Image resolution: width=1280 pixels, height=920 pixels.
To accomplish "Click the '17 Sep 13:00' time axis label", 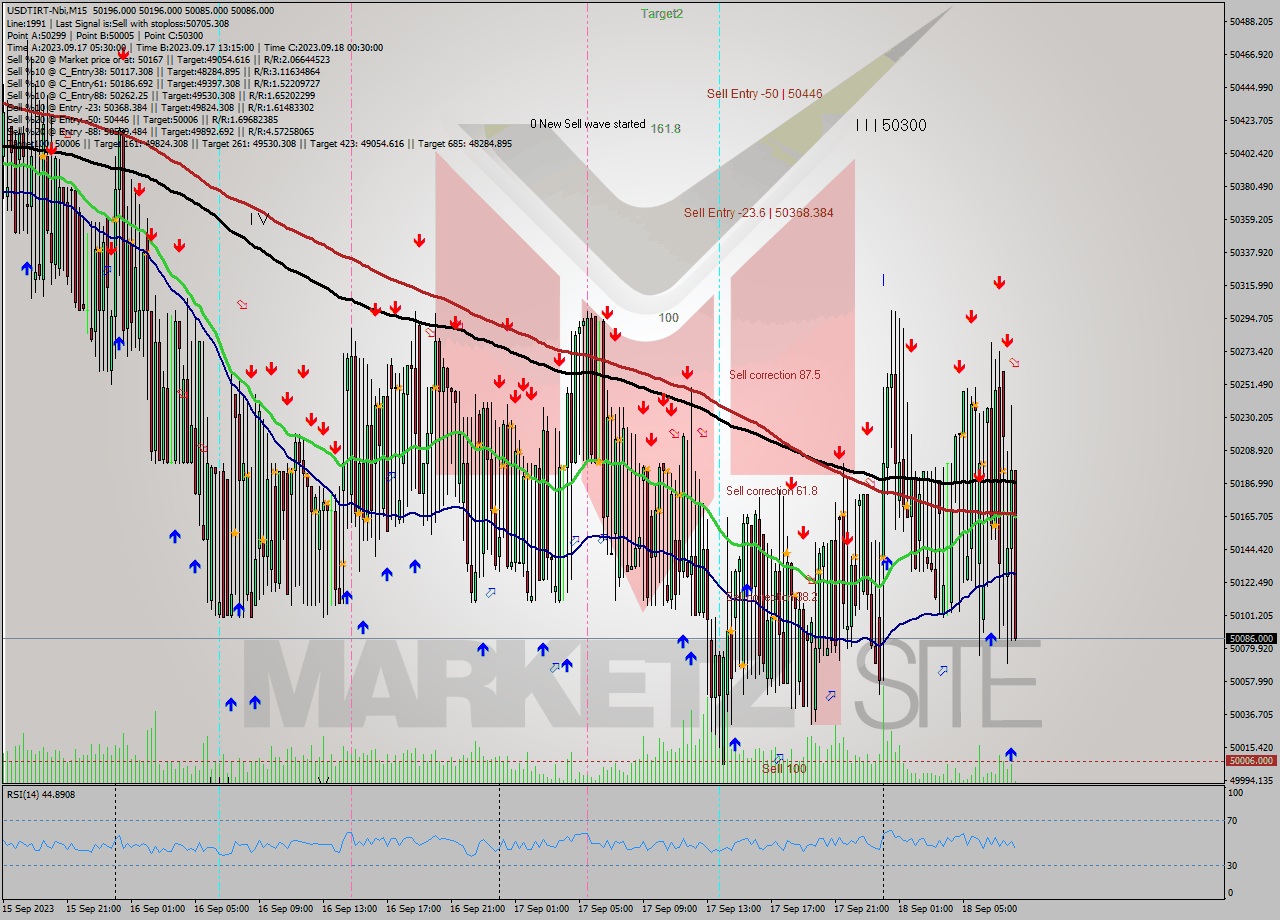I will (x=733, y=909).
